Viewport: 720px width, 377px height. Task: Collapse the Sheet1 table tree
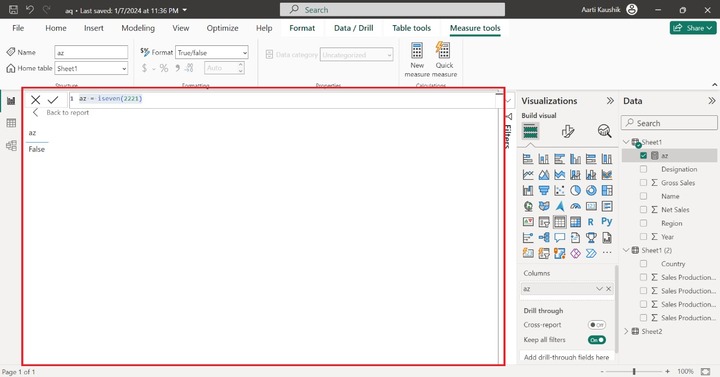(626, 142)
